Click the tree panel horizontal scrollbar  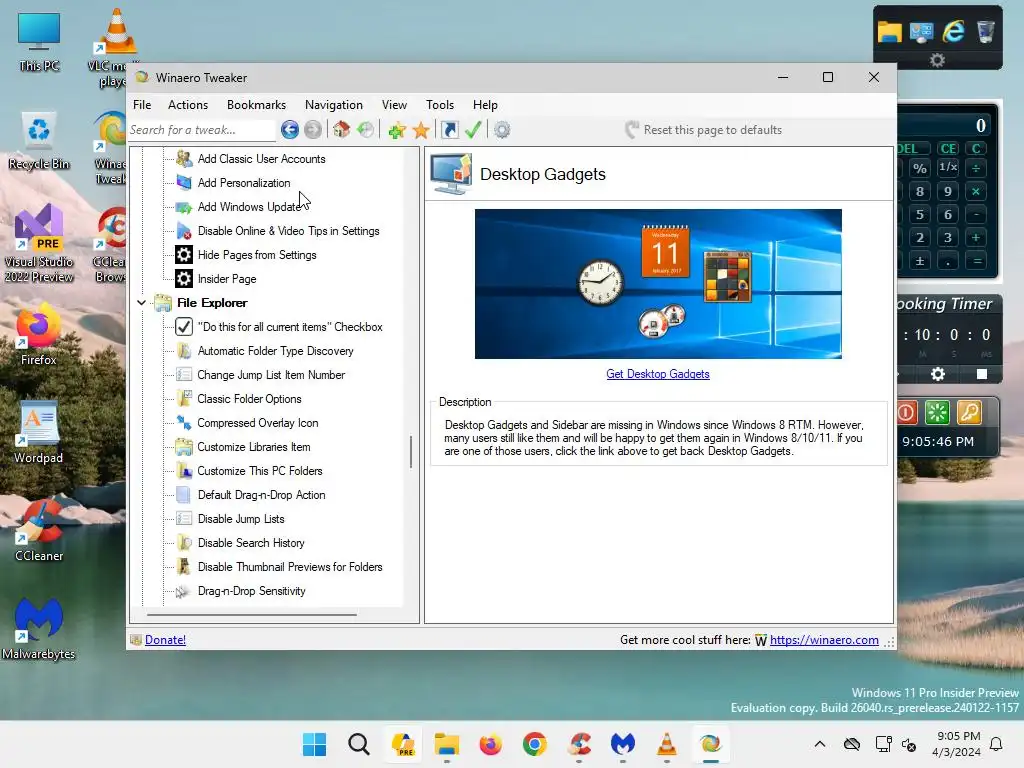point(251,615)
